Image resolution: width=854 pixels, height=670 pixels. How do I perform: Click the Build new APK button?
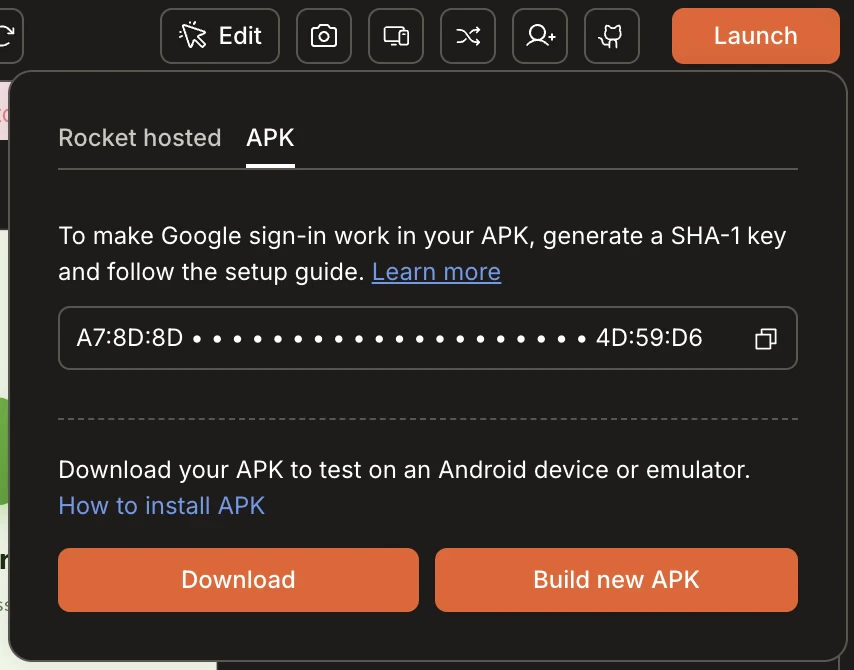point(615,579)
